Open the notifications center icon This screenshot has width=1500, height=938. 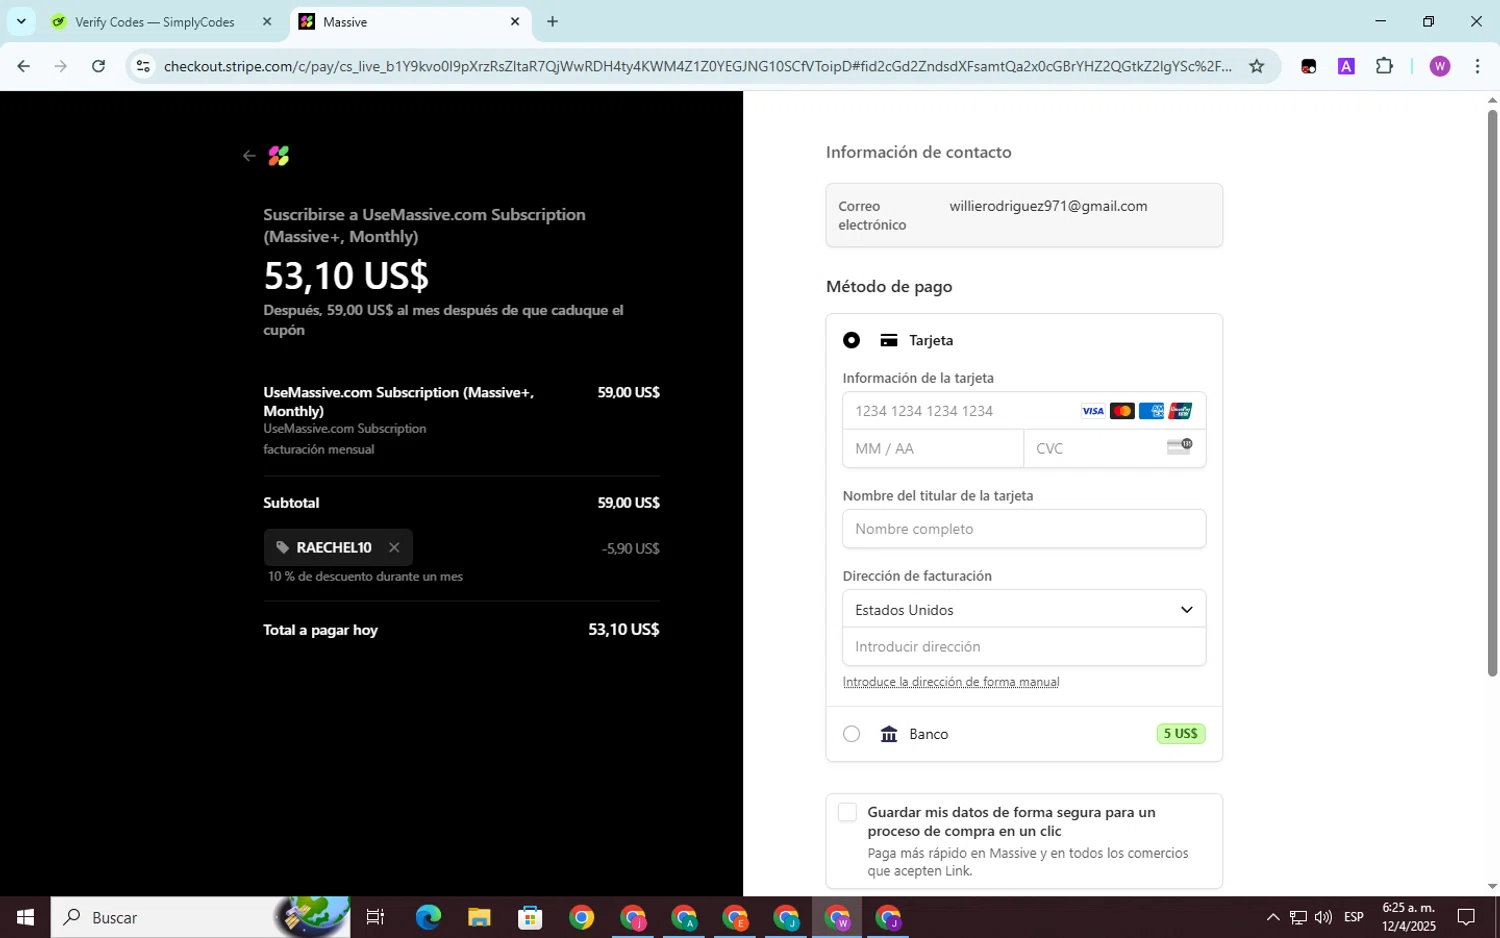1466,917
